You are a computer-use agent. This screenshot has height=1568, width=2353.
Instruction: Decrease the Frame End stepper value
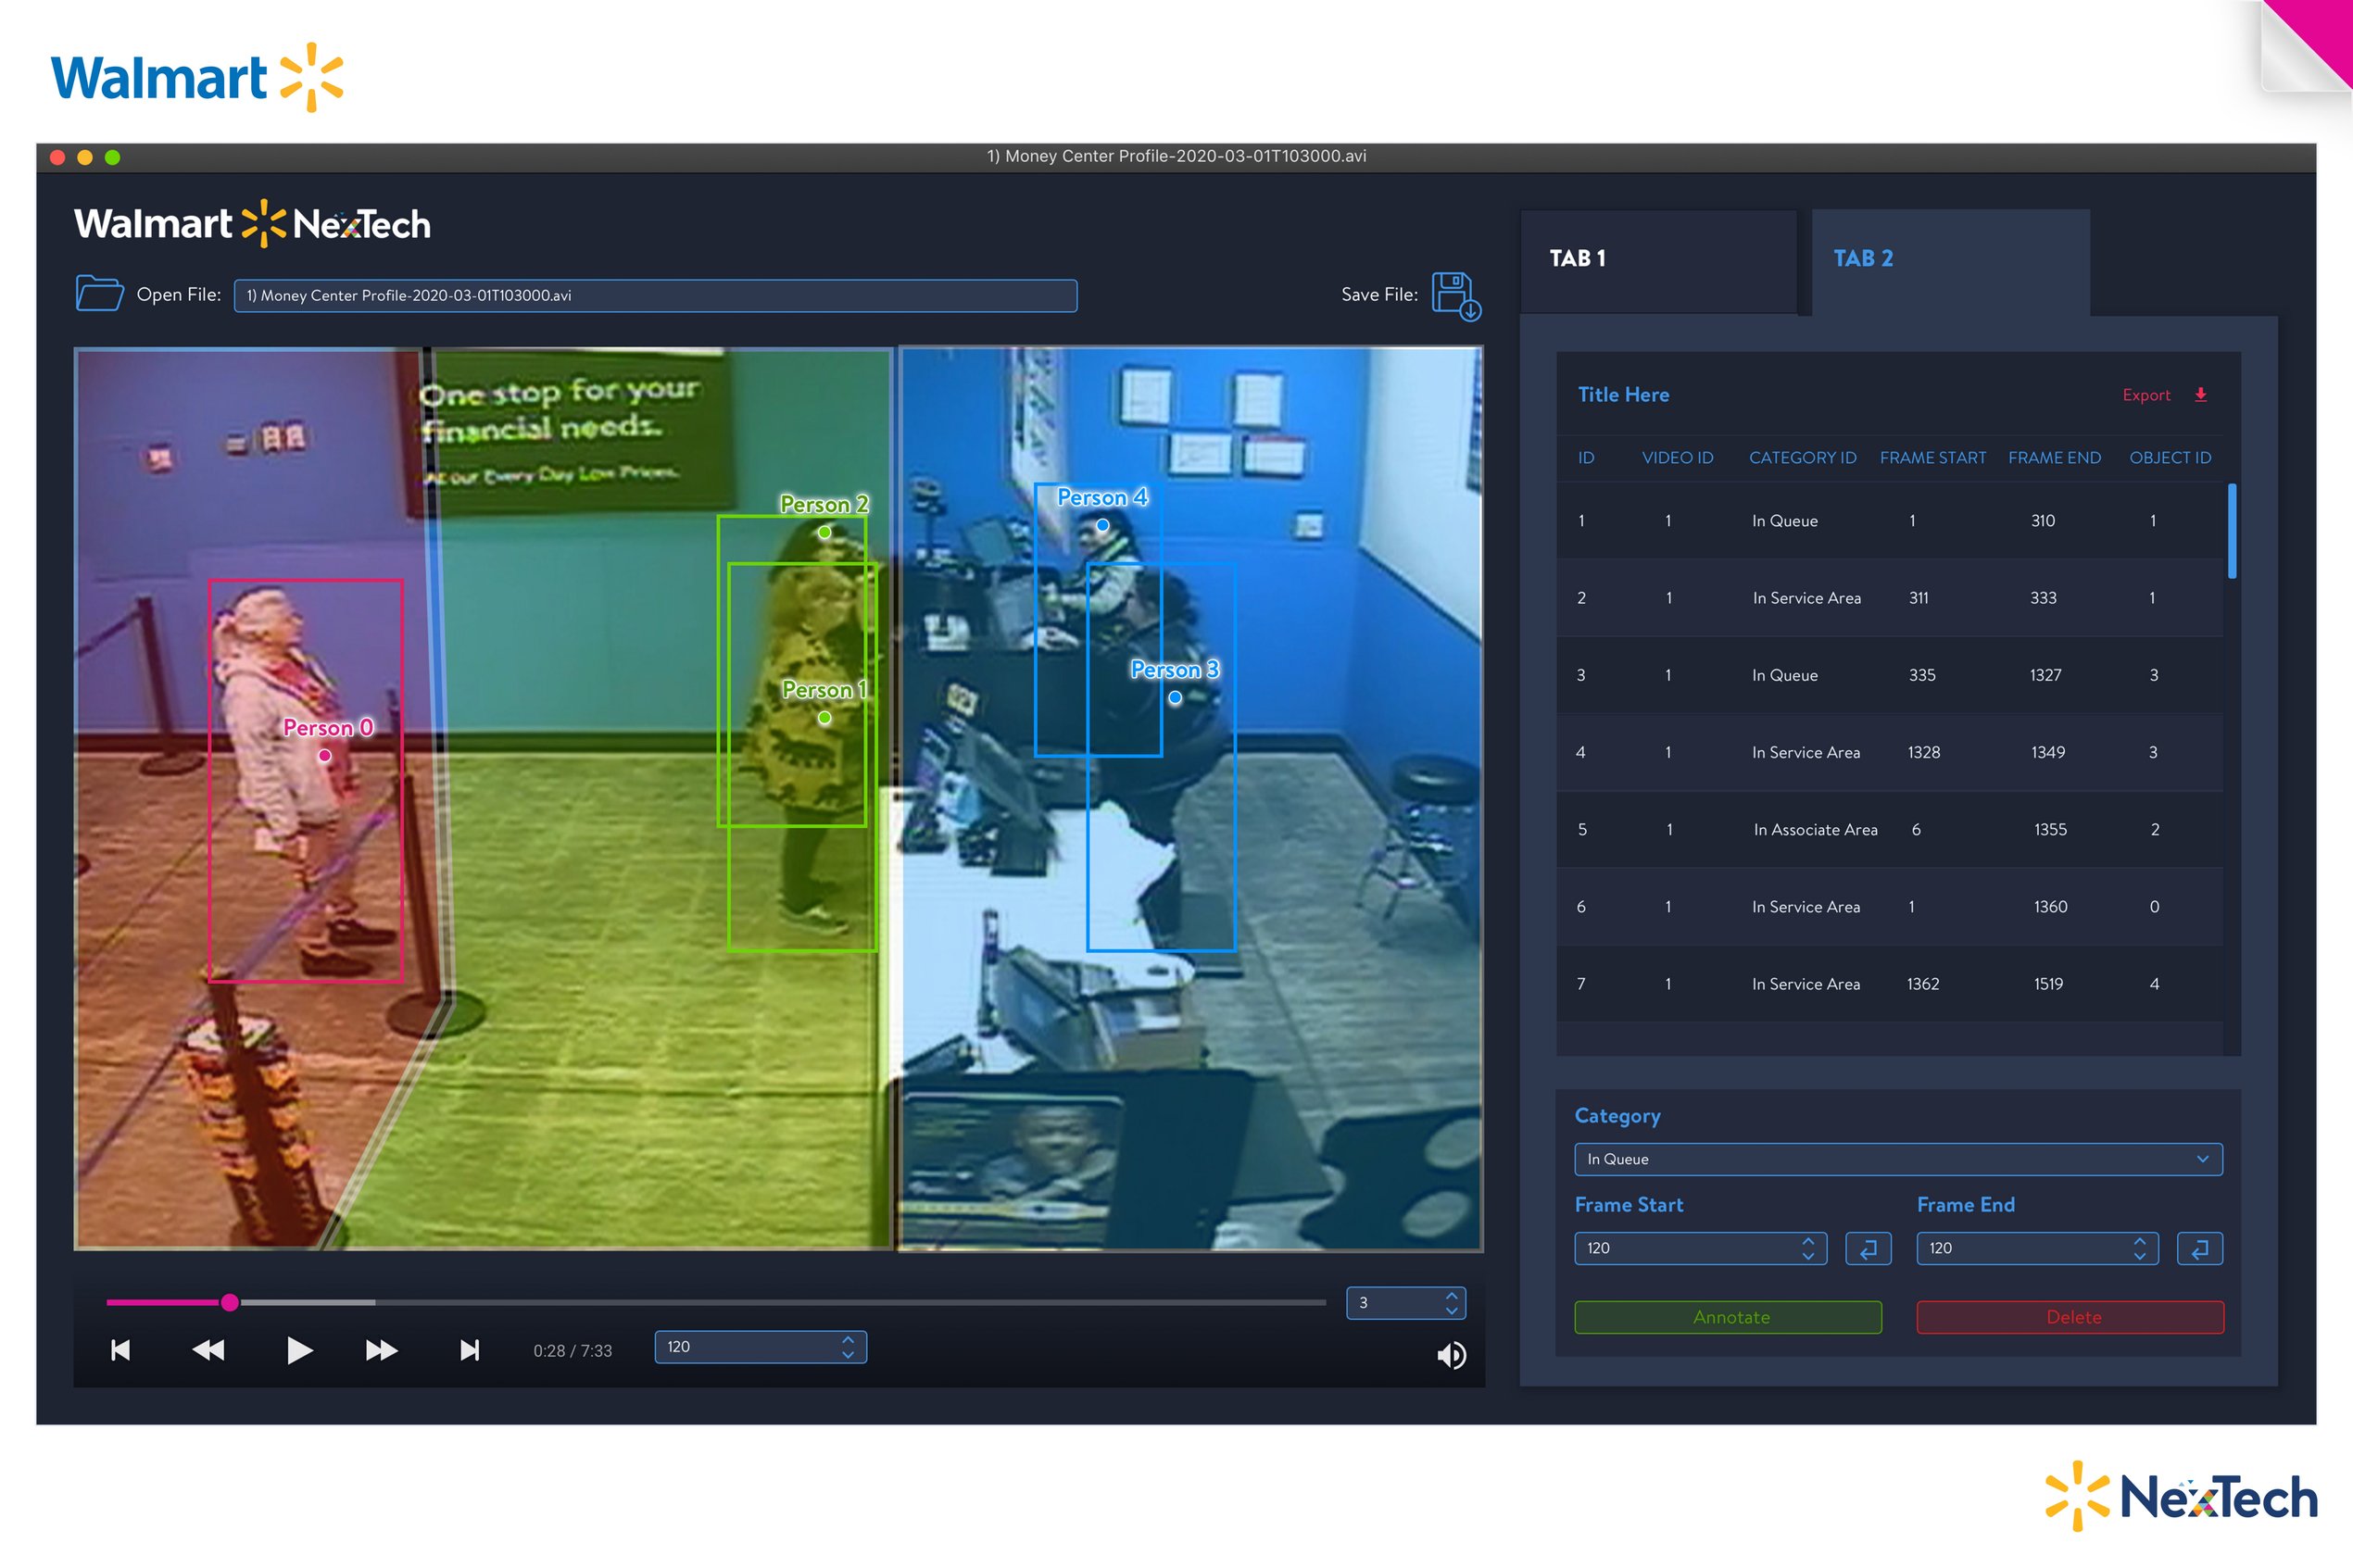2139,1256
